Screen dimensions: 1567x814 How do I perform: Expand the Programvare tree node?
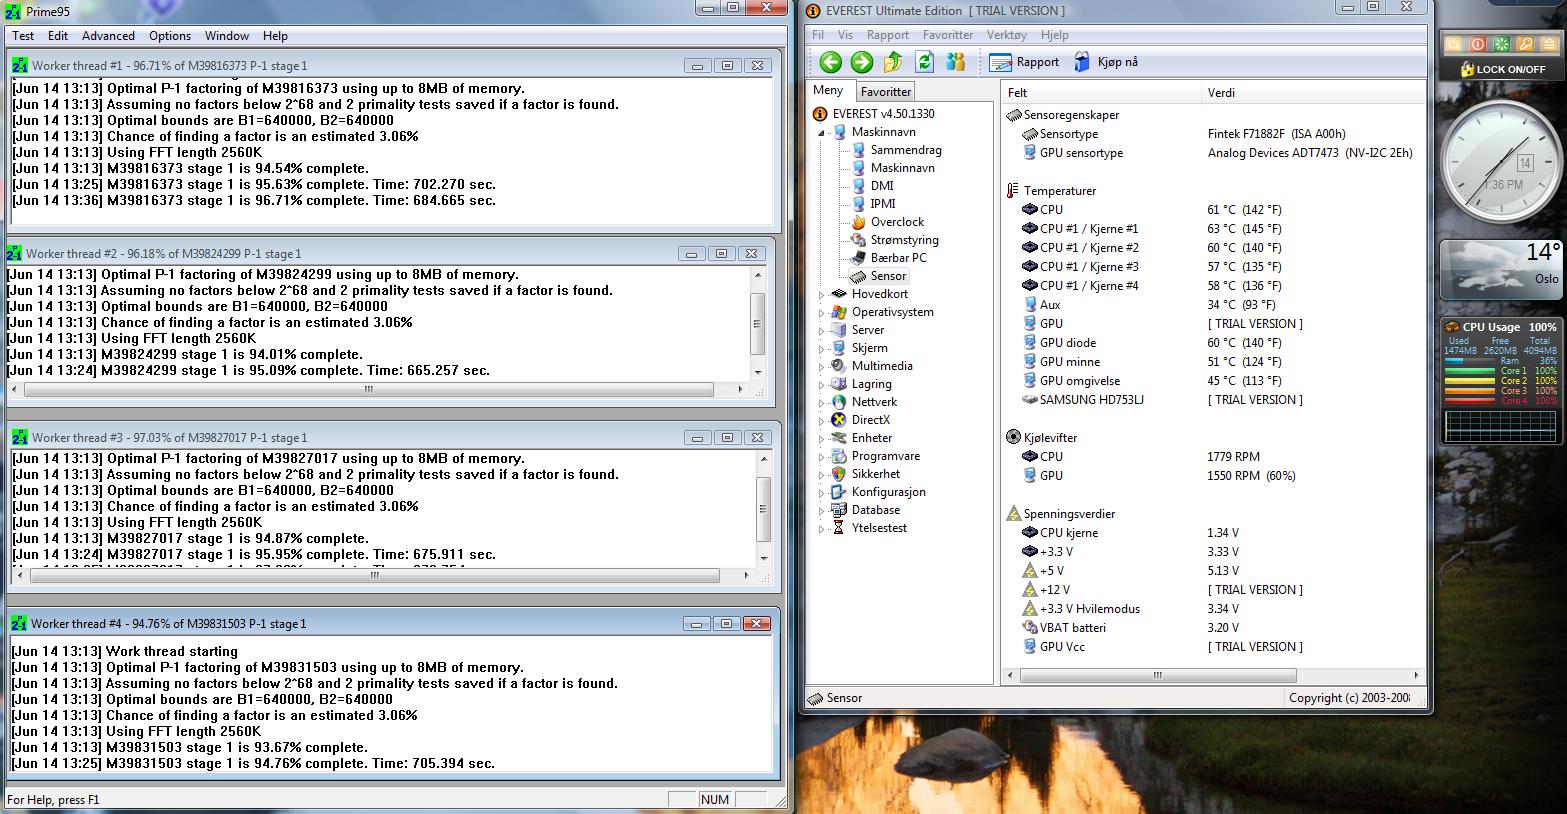(x=822, y=457)
